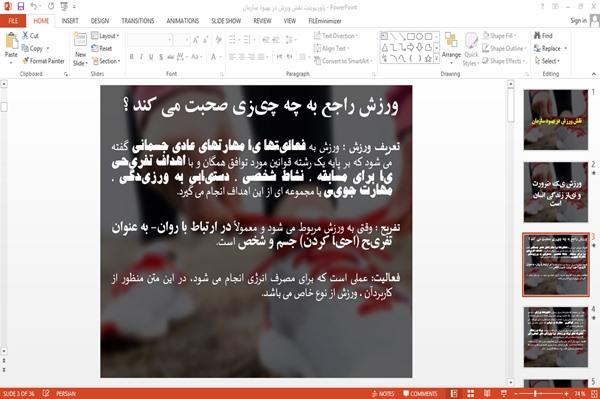
Task: Click the spell check status icon
Action: click(46, 393)
